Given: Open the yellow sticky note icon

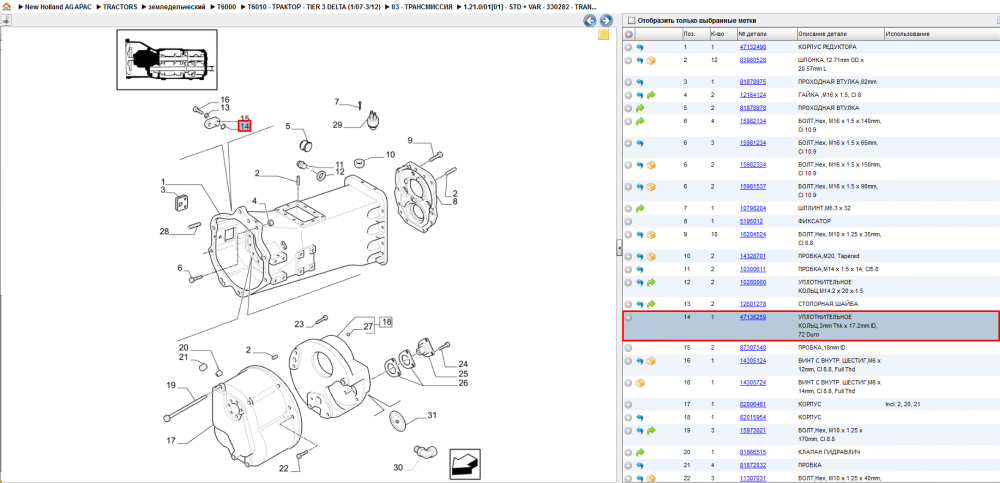Looking at the screenshot, I should pos(603,35).
